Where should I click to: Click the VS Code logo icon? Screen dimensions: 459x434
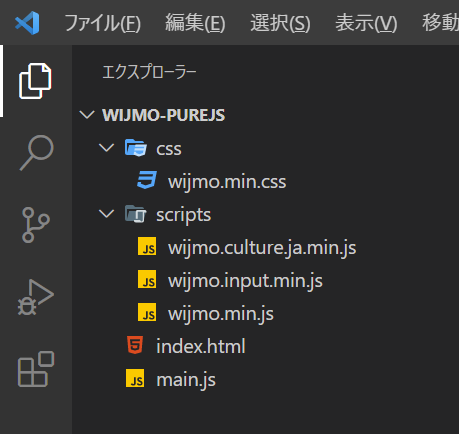point(27,23)
